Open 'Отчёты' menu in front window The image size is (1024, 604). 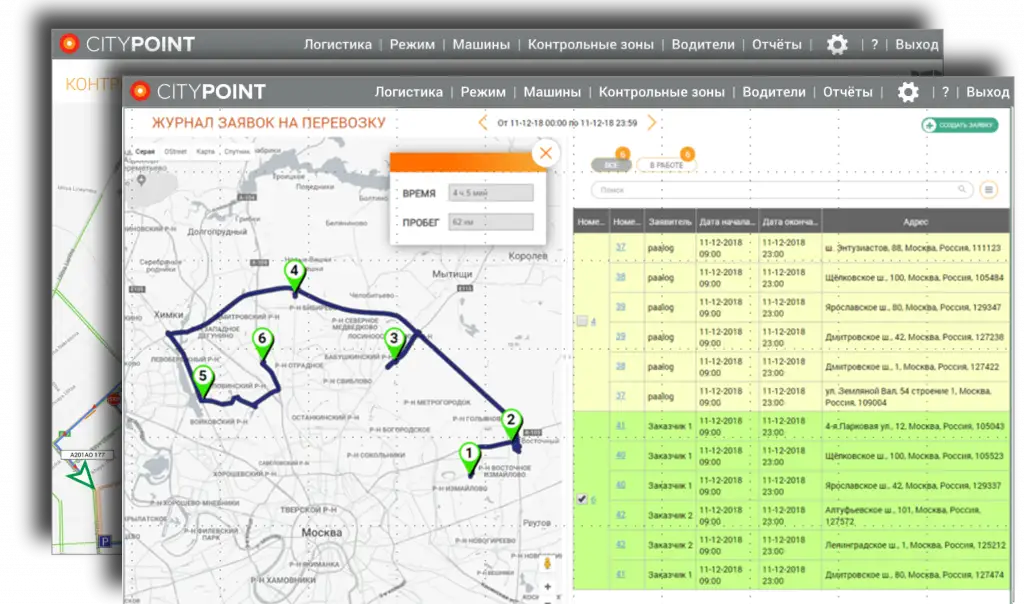pyautogui.click(x=847, y=92)
